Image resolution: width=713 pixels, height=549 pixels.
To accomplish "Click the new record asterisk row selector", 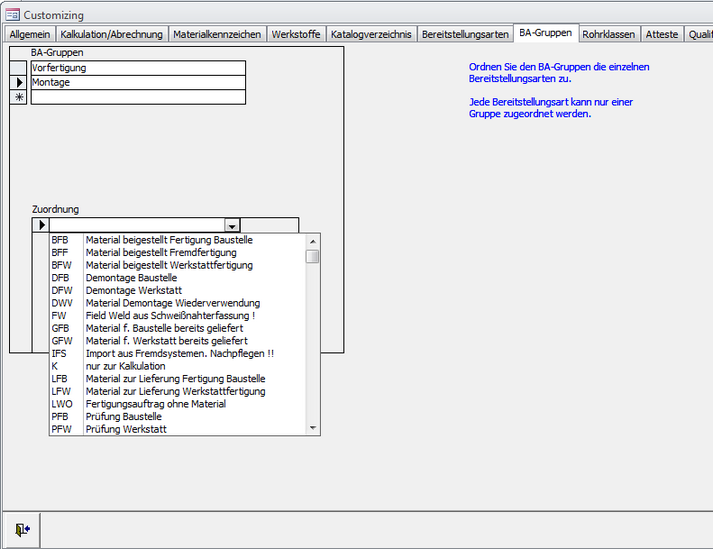I will click(19, 98).
